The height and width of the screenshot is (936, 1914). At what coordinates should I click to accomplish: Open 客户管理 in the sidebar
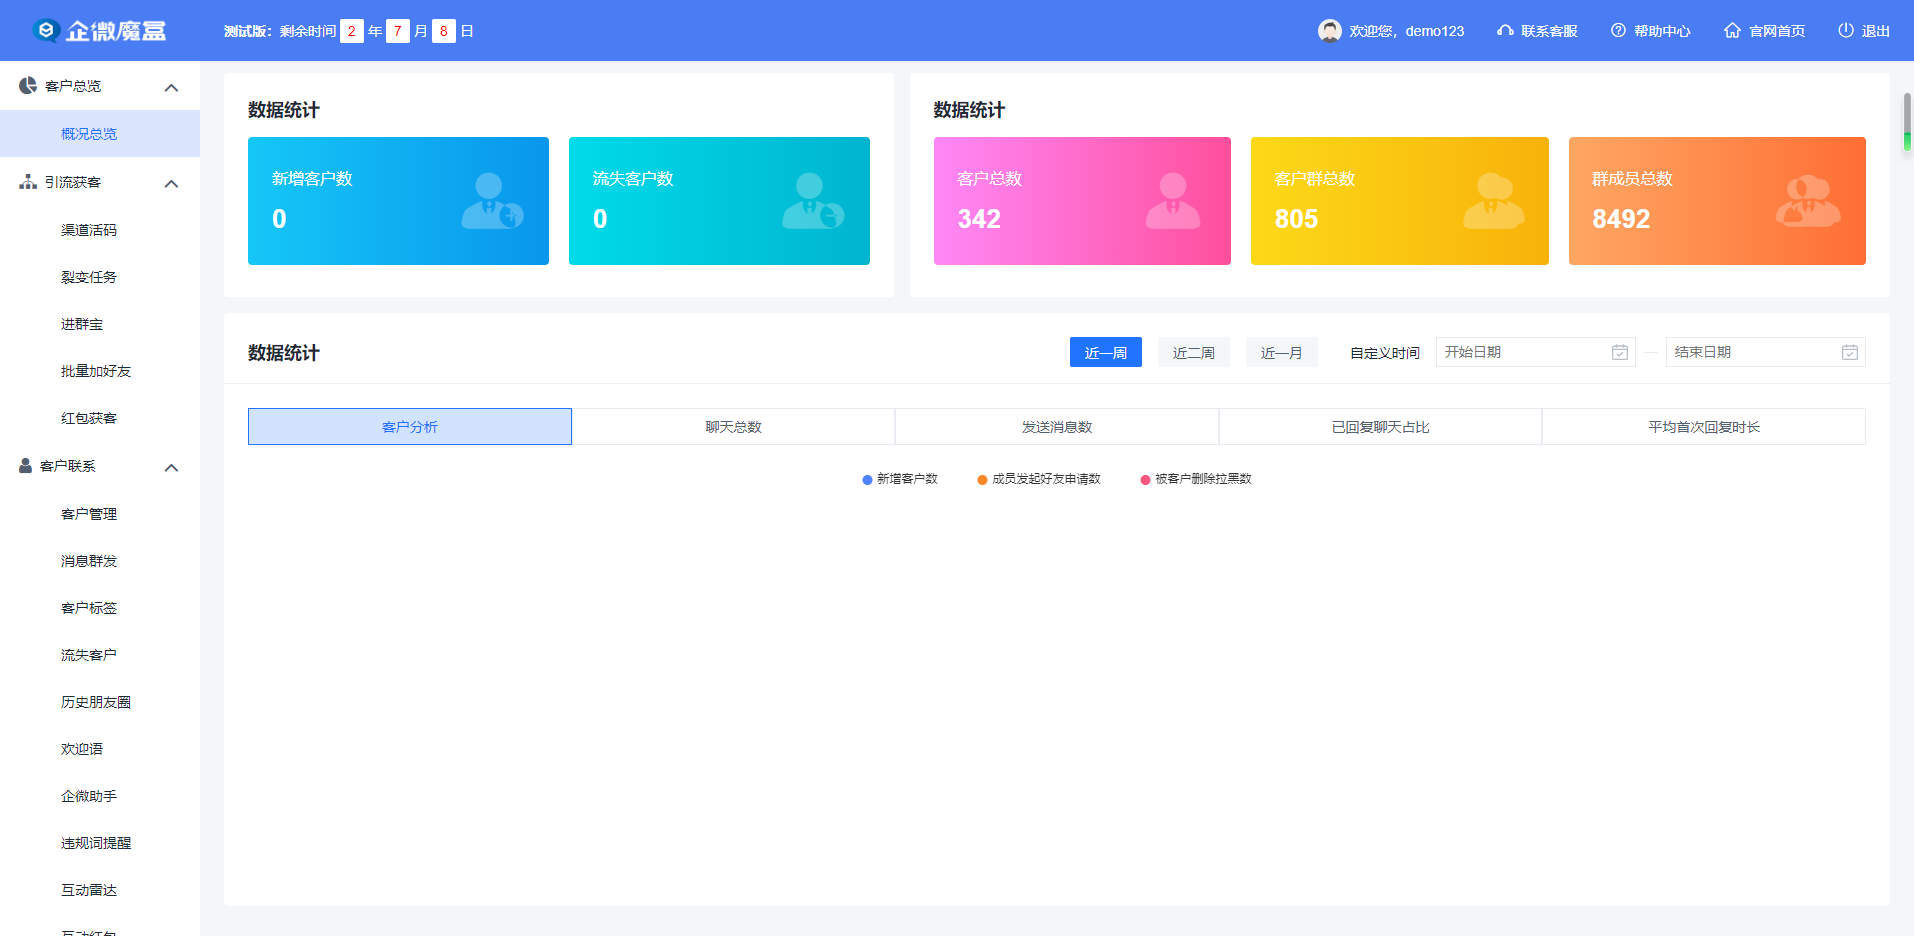[x=100, y=514]
